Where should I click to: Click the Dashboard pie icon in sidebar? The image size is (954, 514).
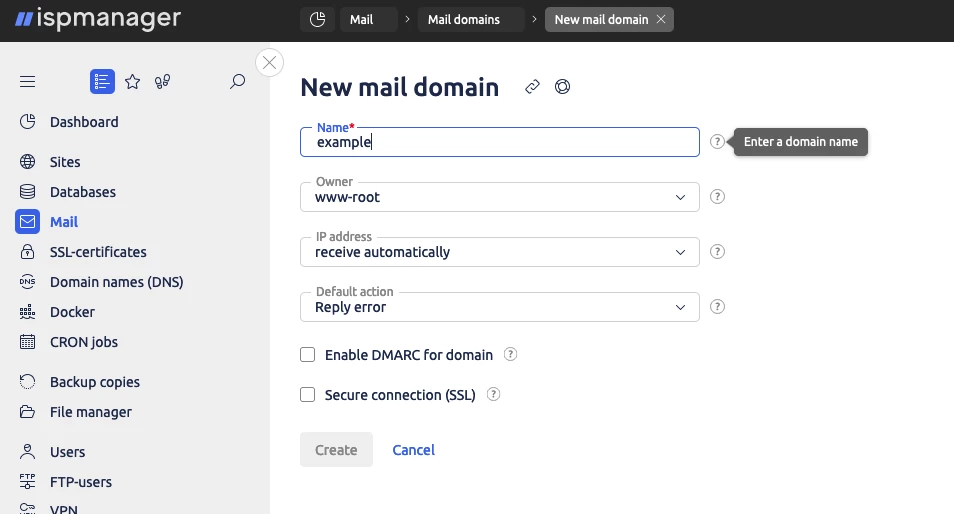27,122
